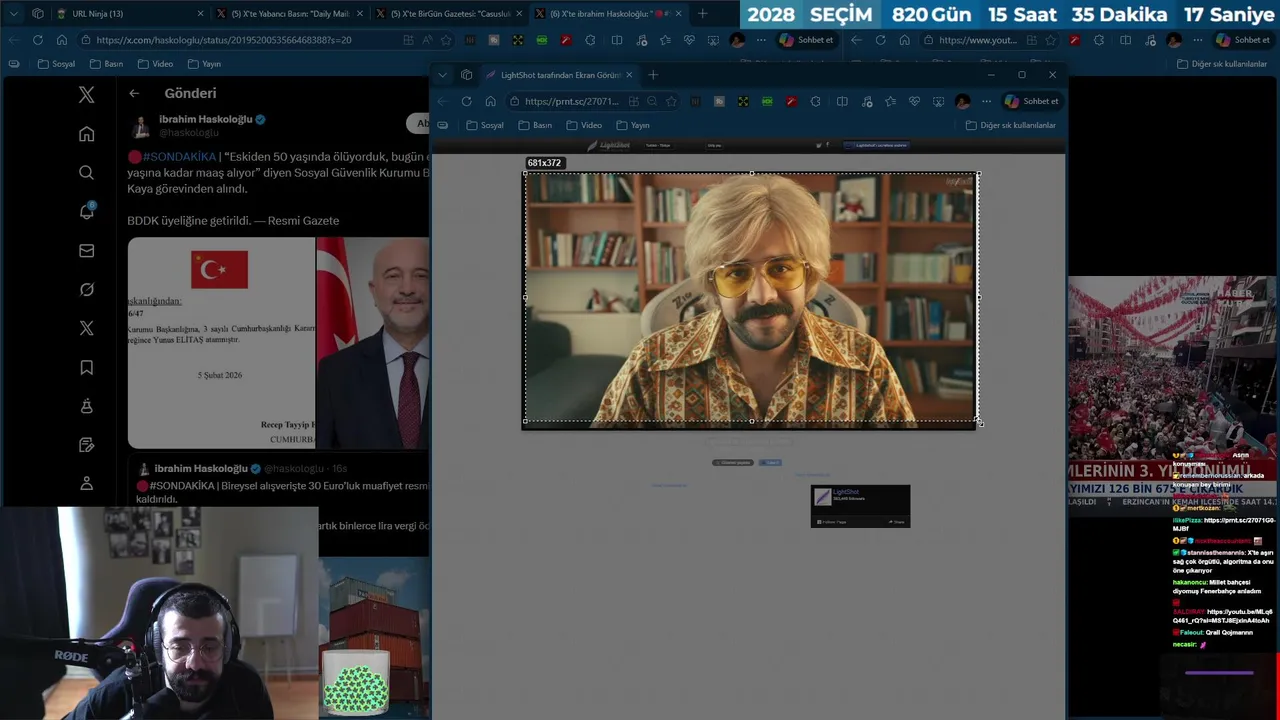Click green extension icon in LightShot window toolbar

(x=767, y=101)
